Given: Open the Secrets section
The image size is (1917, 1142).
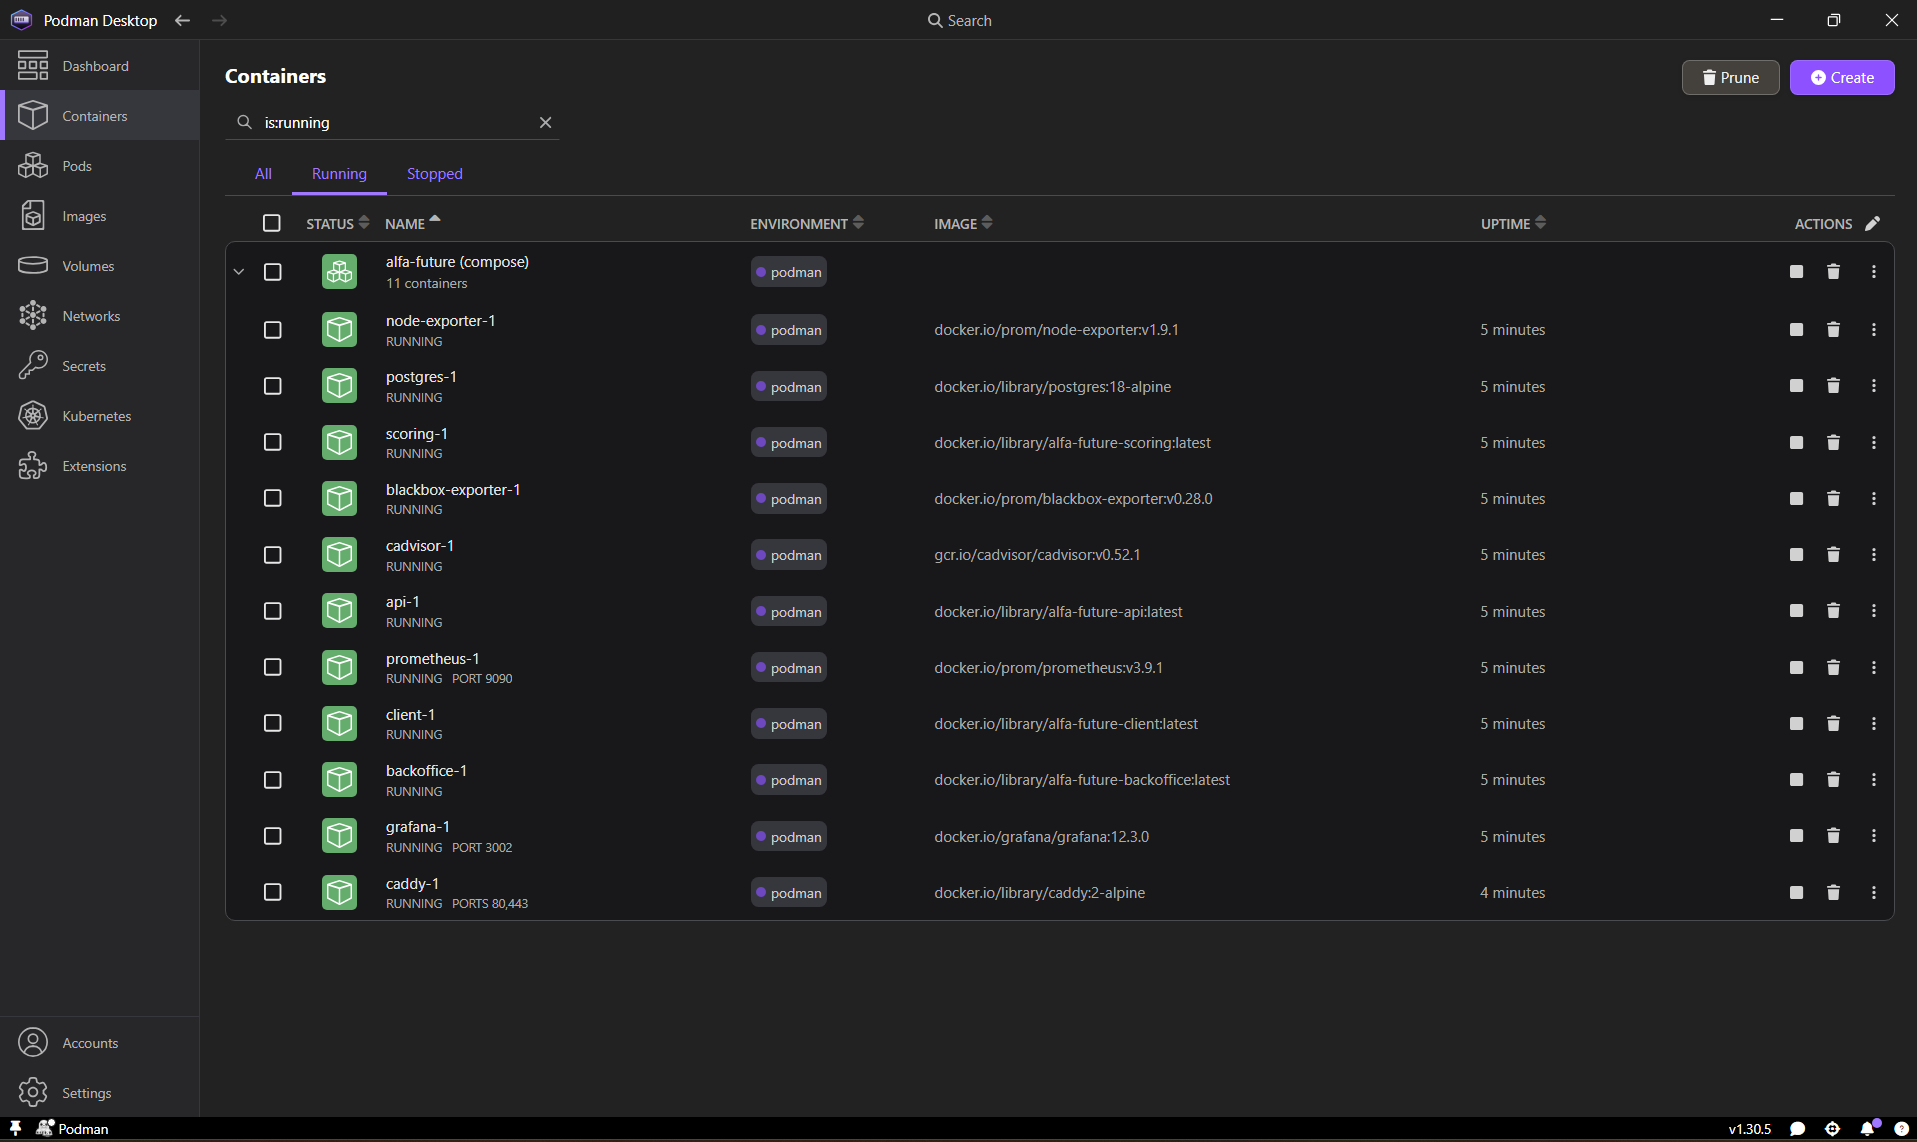Looking at the screenshot, I should click(99, 366).
